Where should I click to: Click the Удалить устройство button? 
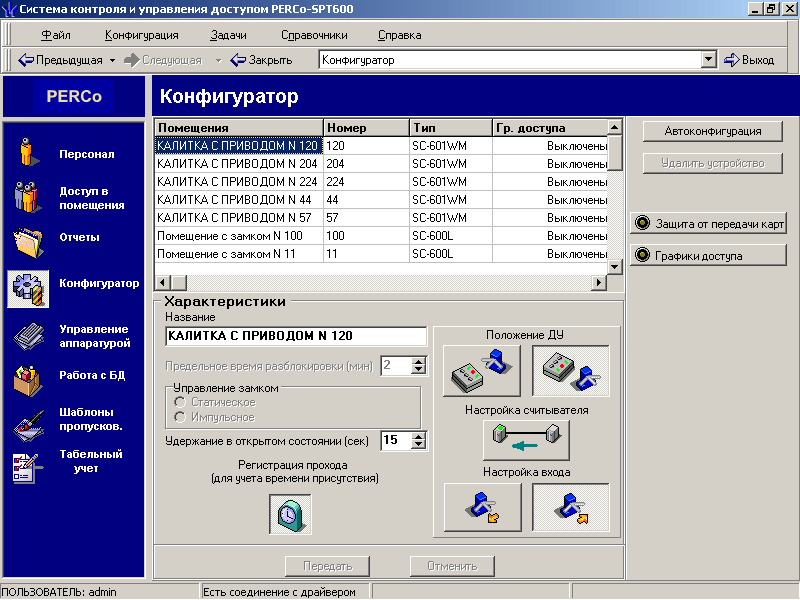point(713,163)
